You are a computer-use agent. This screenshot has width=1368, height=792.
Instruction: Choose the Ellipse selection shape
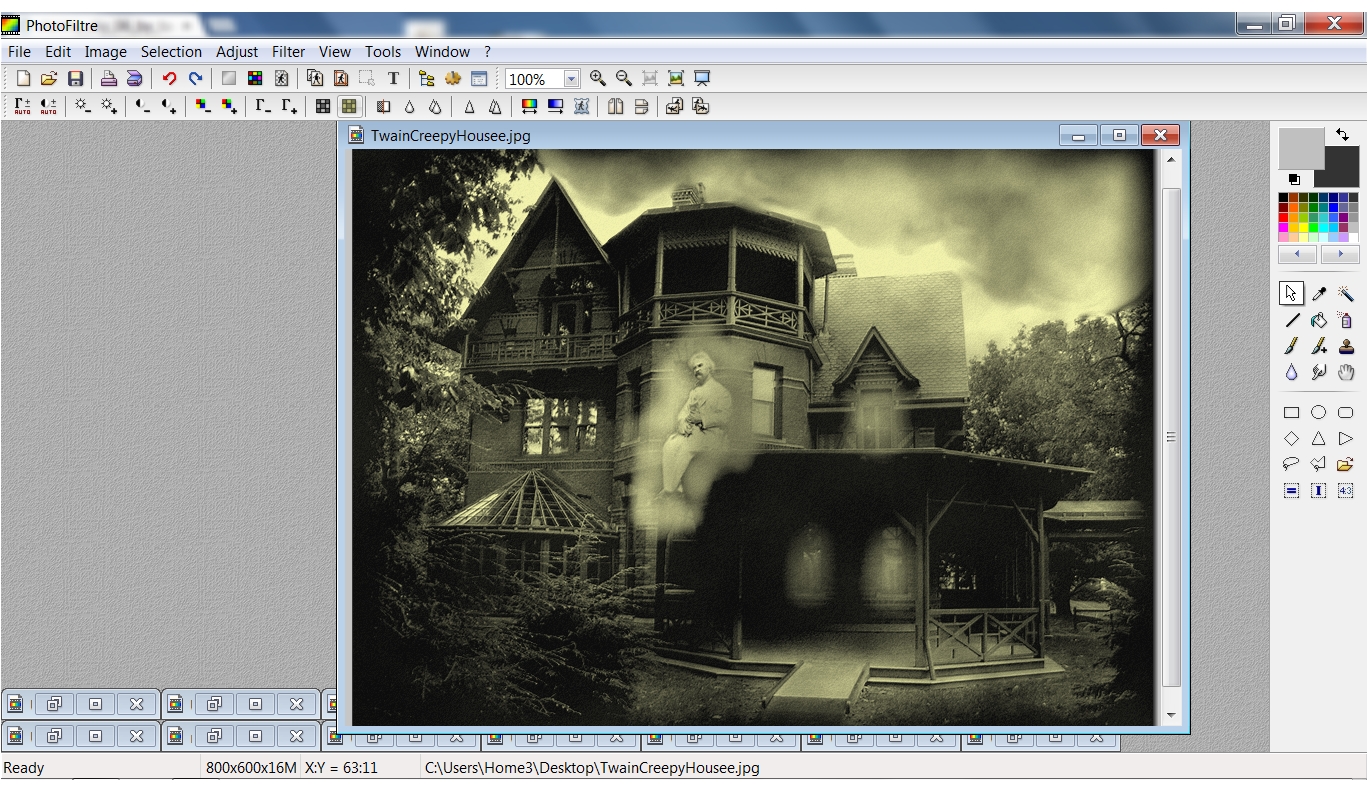[x=1319, y=412]
